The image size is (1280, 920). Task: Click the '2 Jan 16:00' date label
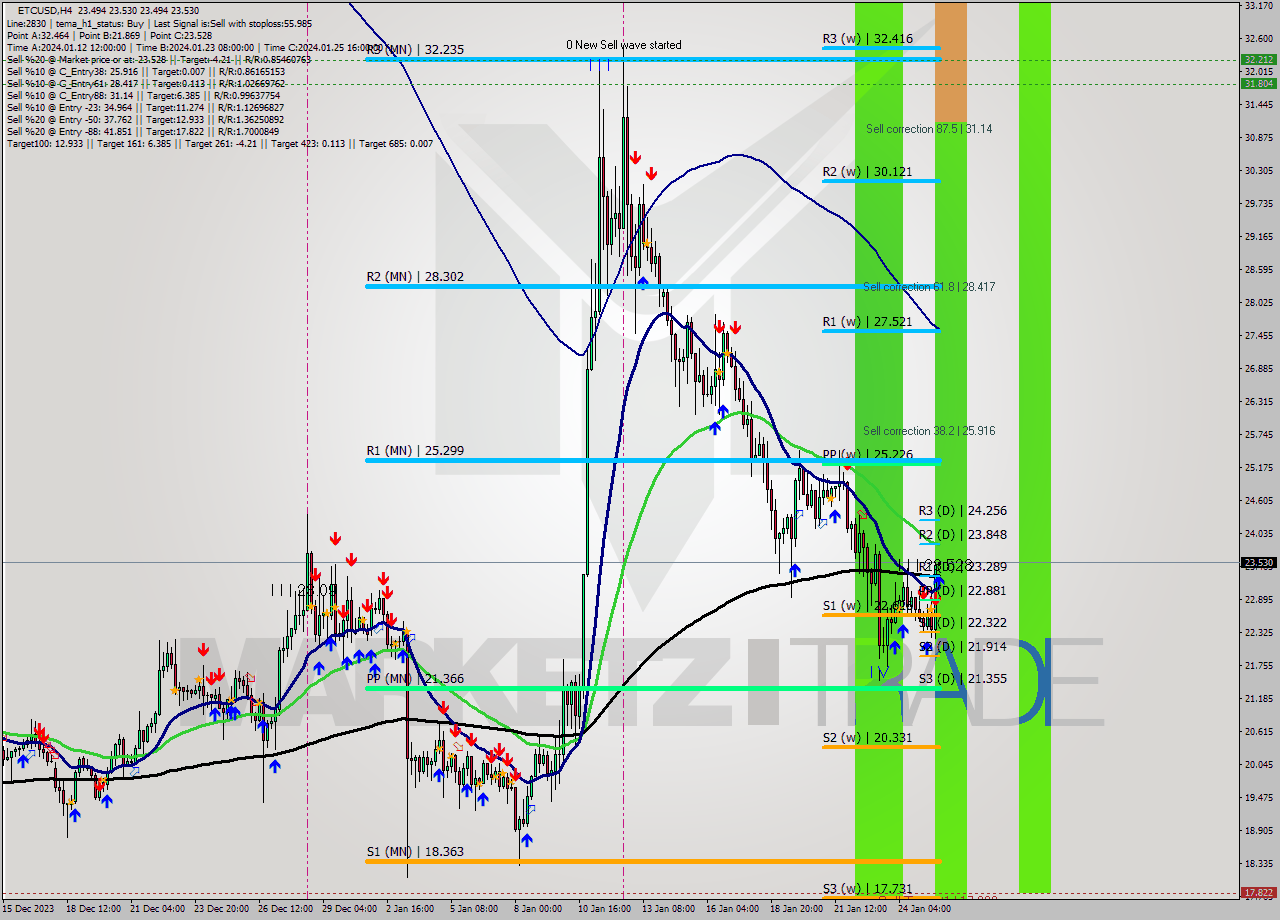(411, 909)
